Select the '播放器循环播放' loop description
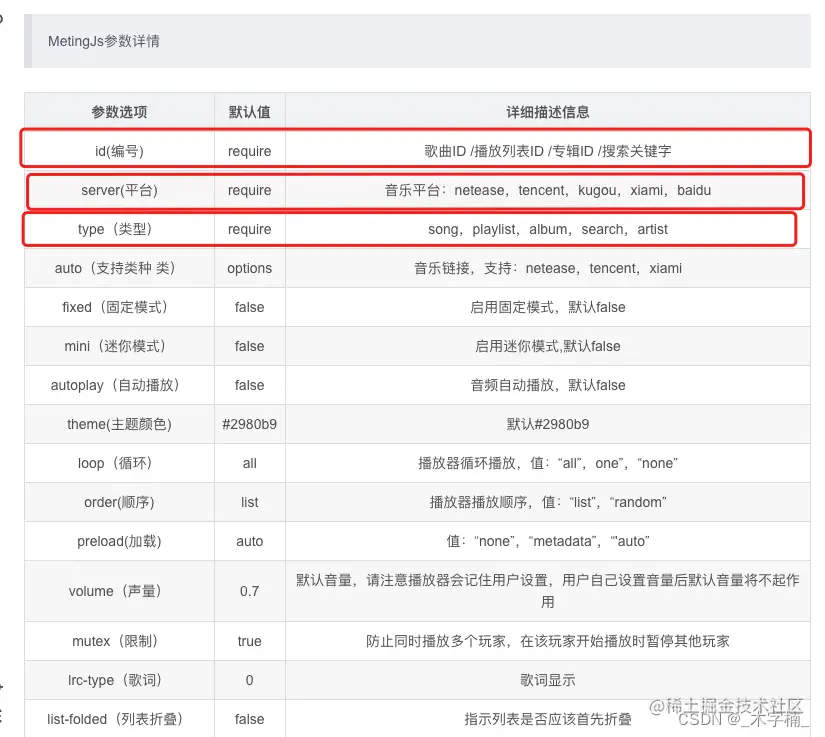This screenshot has height=737, width=825. 548,463
